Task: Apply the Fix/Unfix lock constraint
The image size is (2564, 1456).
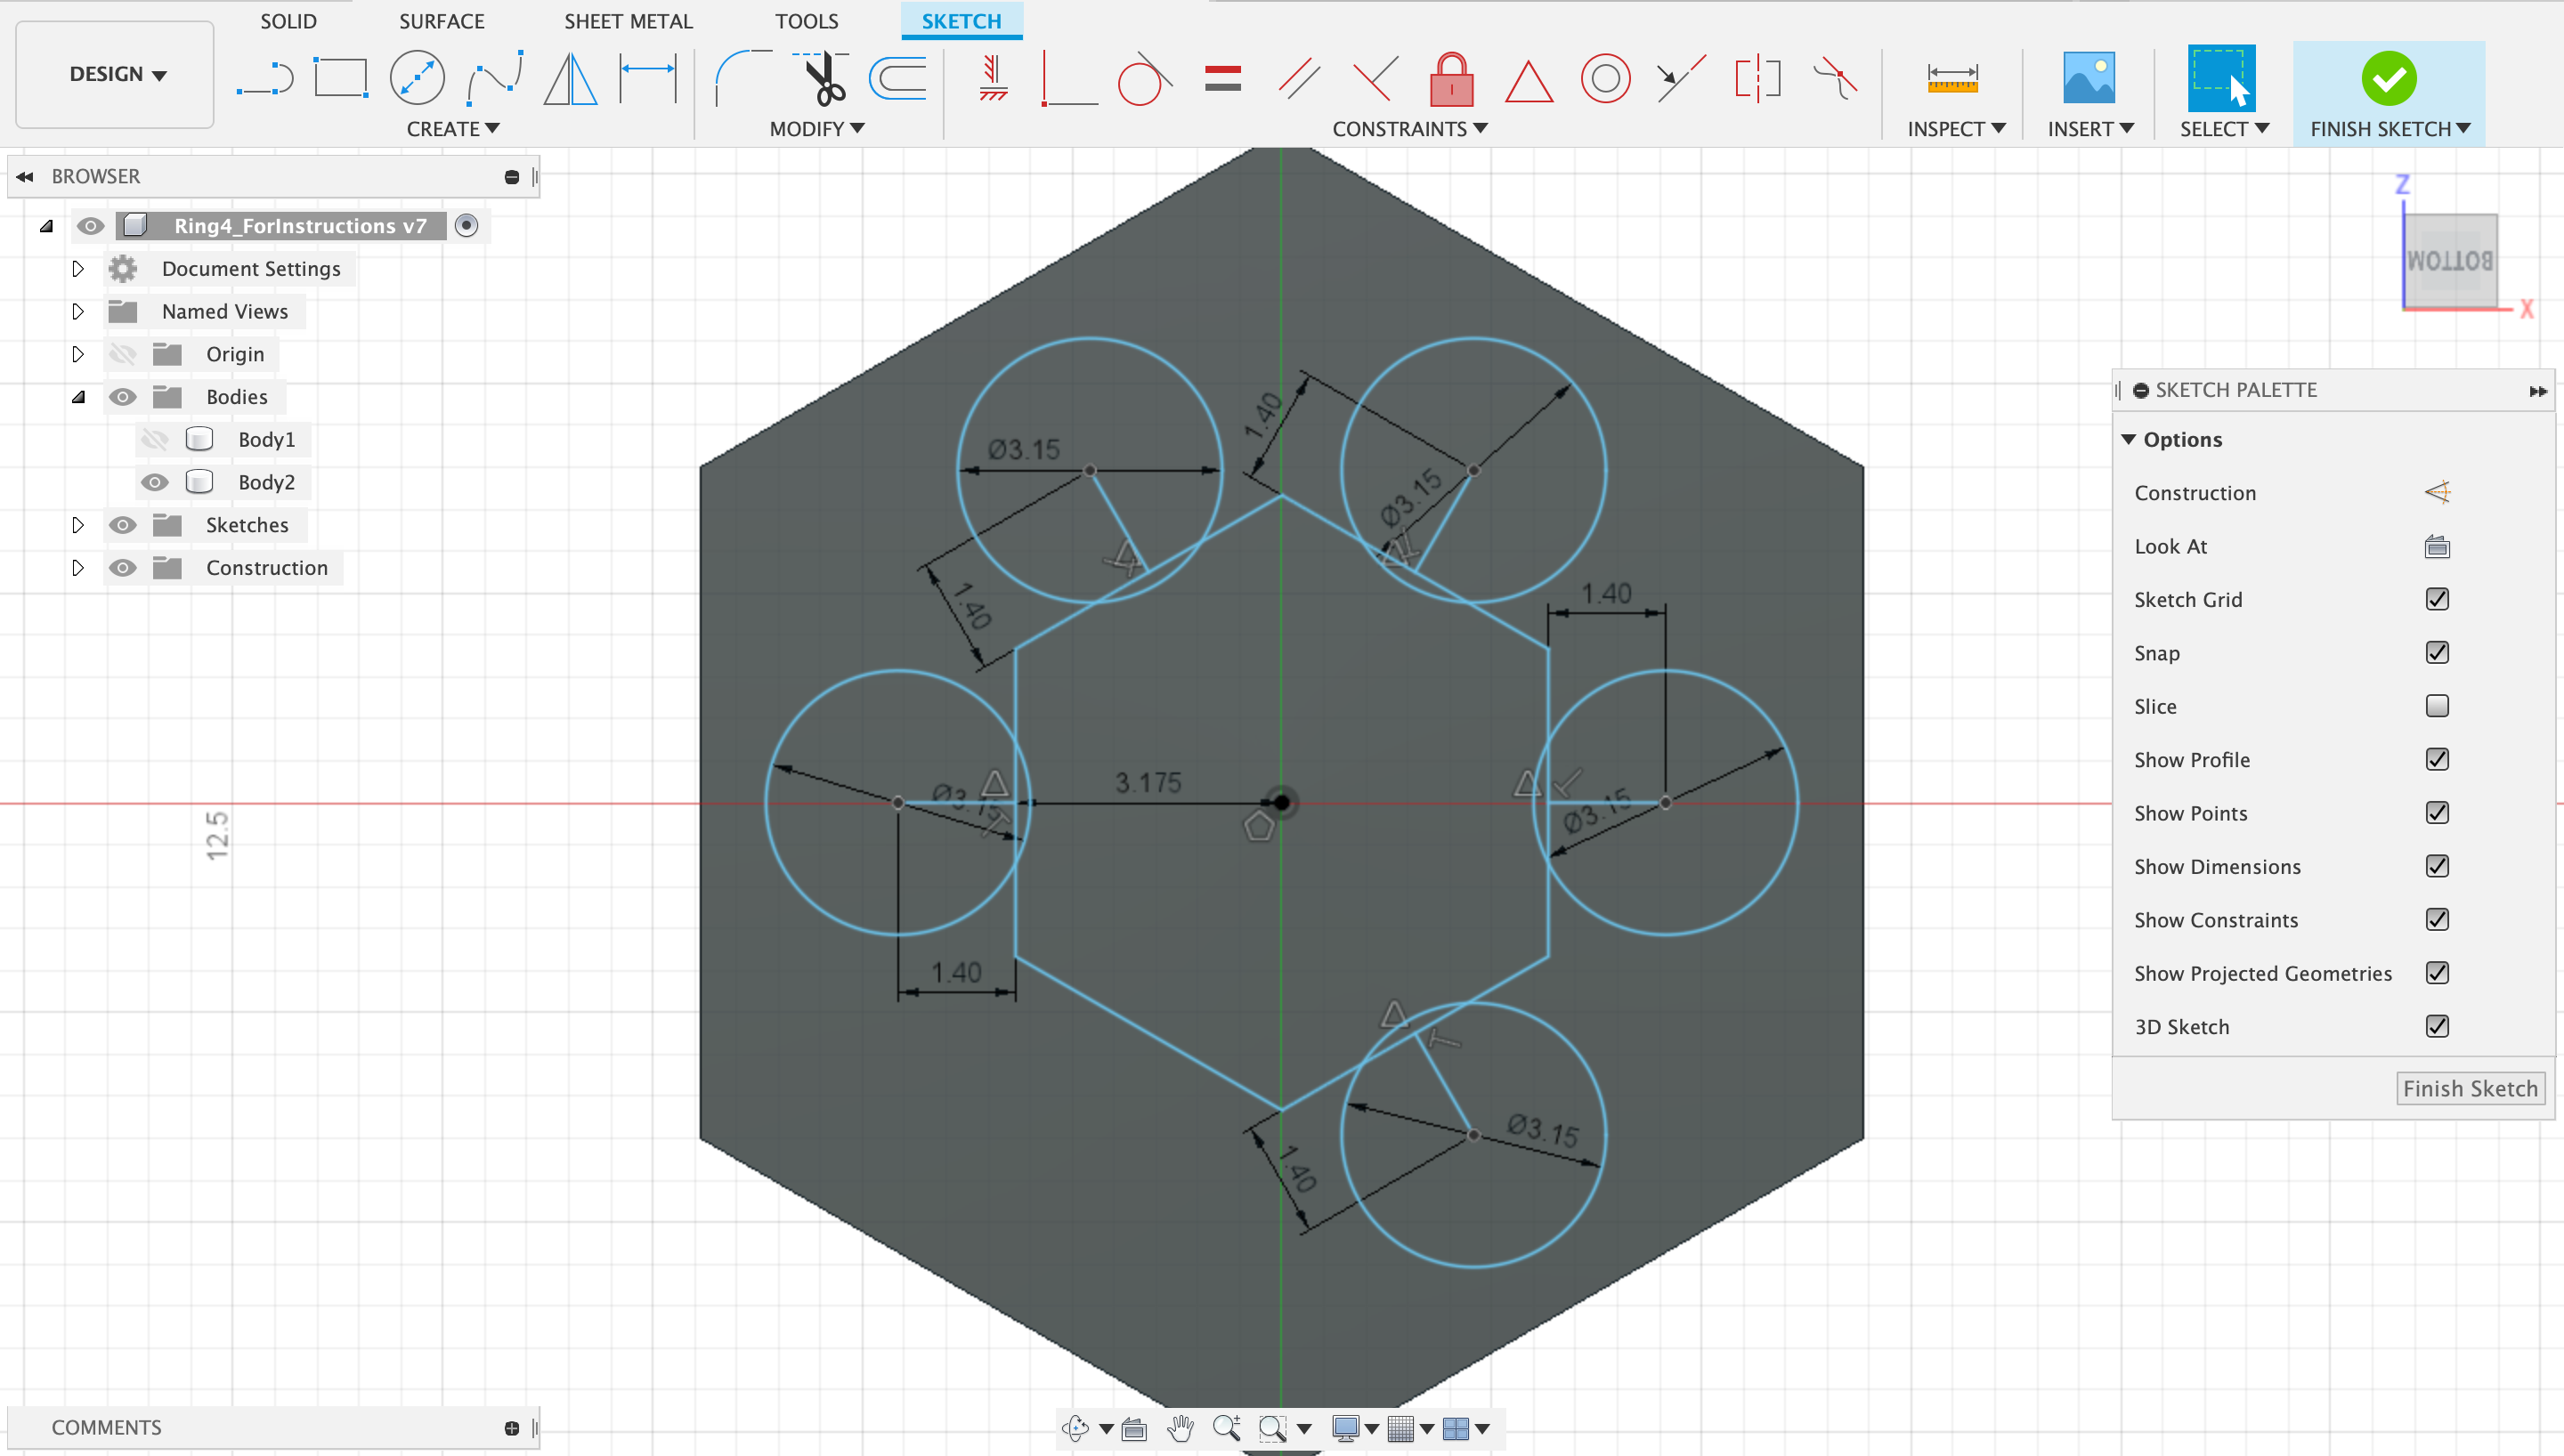Action: [x=1451, y=79]
